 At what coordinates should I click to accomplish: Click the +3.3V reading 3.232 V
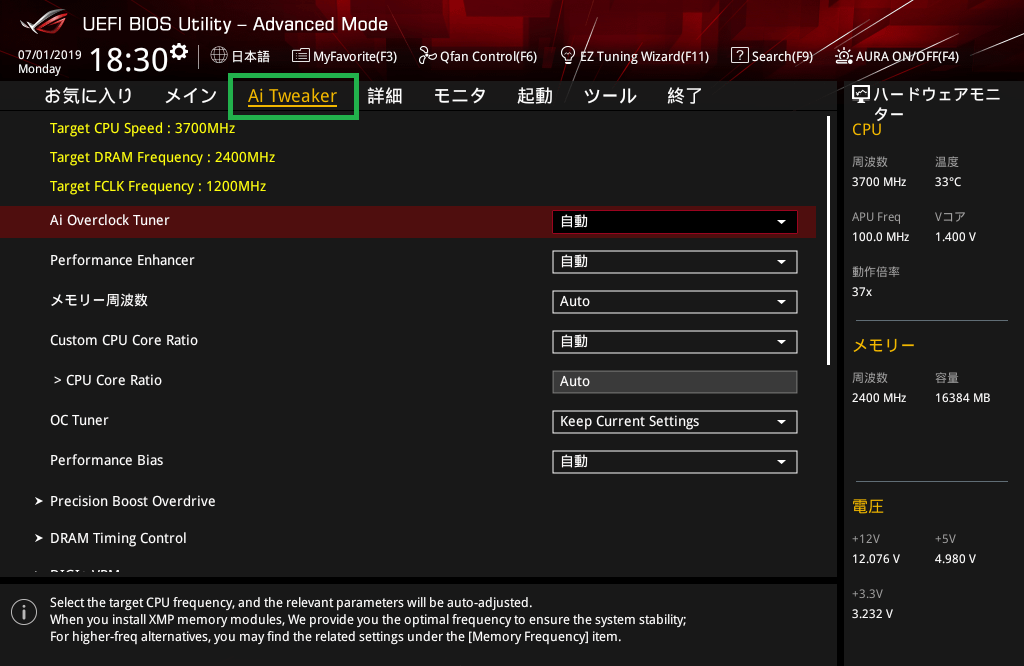point(872,614)
